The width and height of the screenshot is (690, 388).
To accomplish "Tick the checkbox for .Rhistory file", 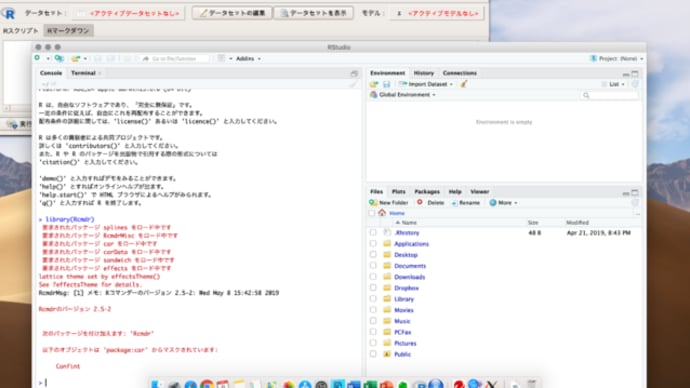I will [x=373, y=232].
